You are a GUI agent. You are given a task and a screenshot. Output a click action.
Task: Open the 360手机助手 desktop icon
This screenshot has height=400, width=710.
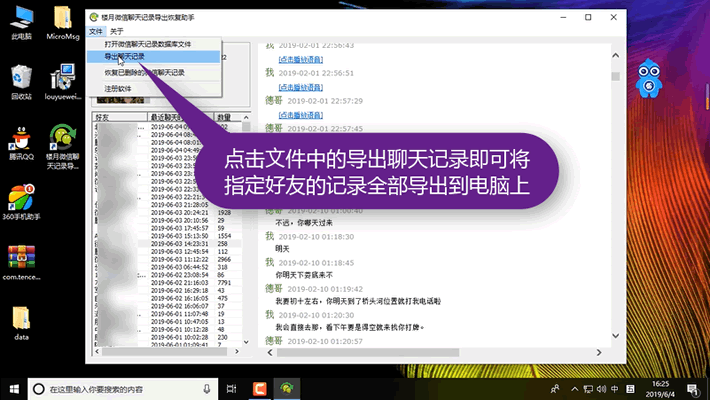[x=21, y=202]
